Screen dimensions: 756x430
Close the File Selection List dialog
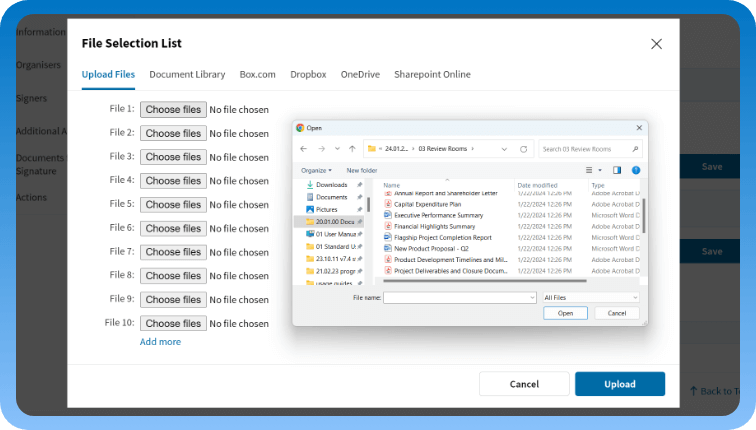point(656,44)
